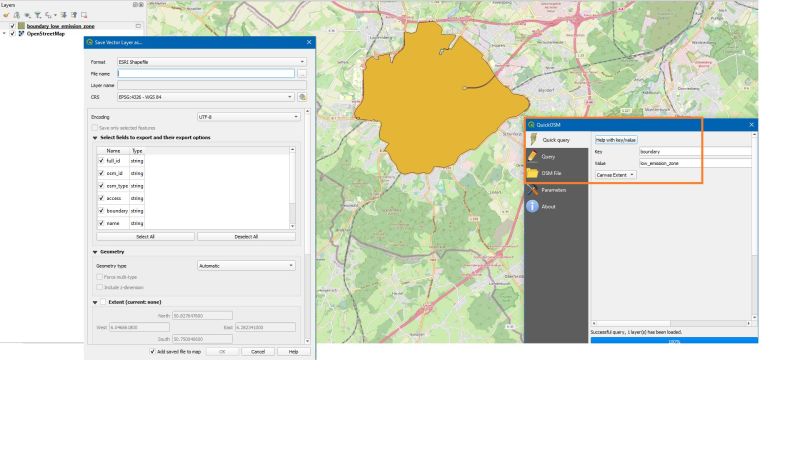Click Layers panel close icon

pyautogui.click(x=141, y=5)
